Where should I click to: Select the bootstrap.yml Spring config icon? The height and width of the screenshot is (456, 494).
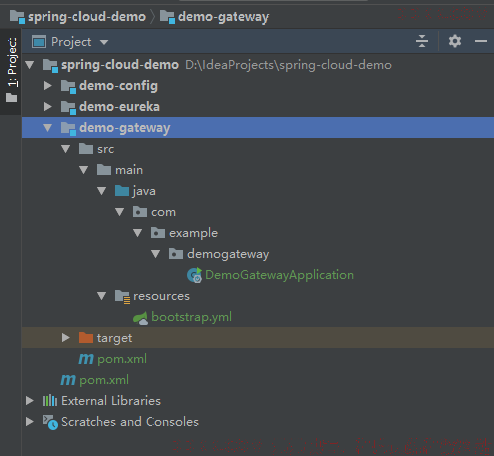point(141,317)
